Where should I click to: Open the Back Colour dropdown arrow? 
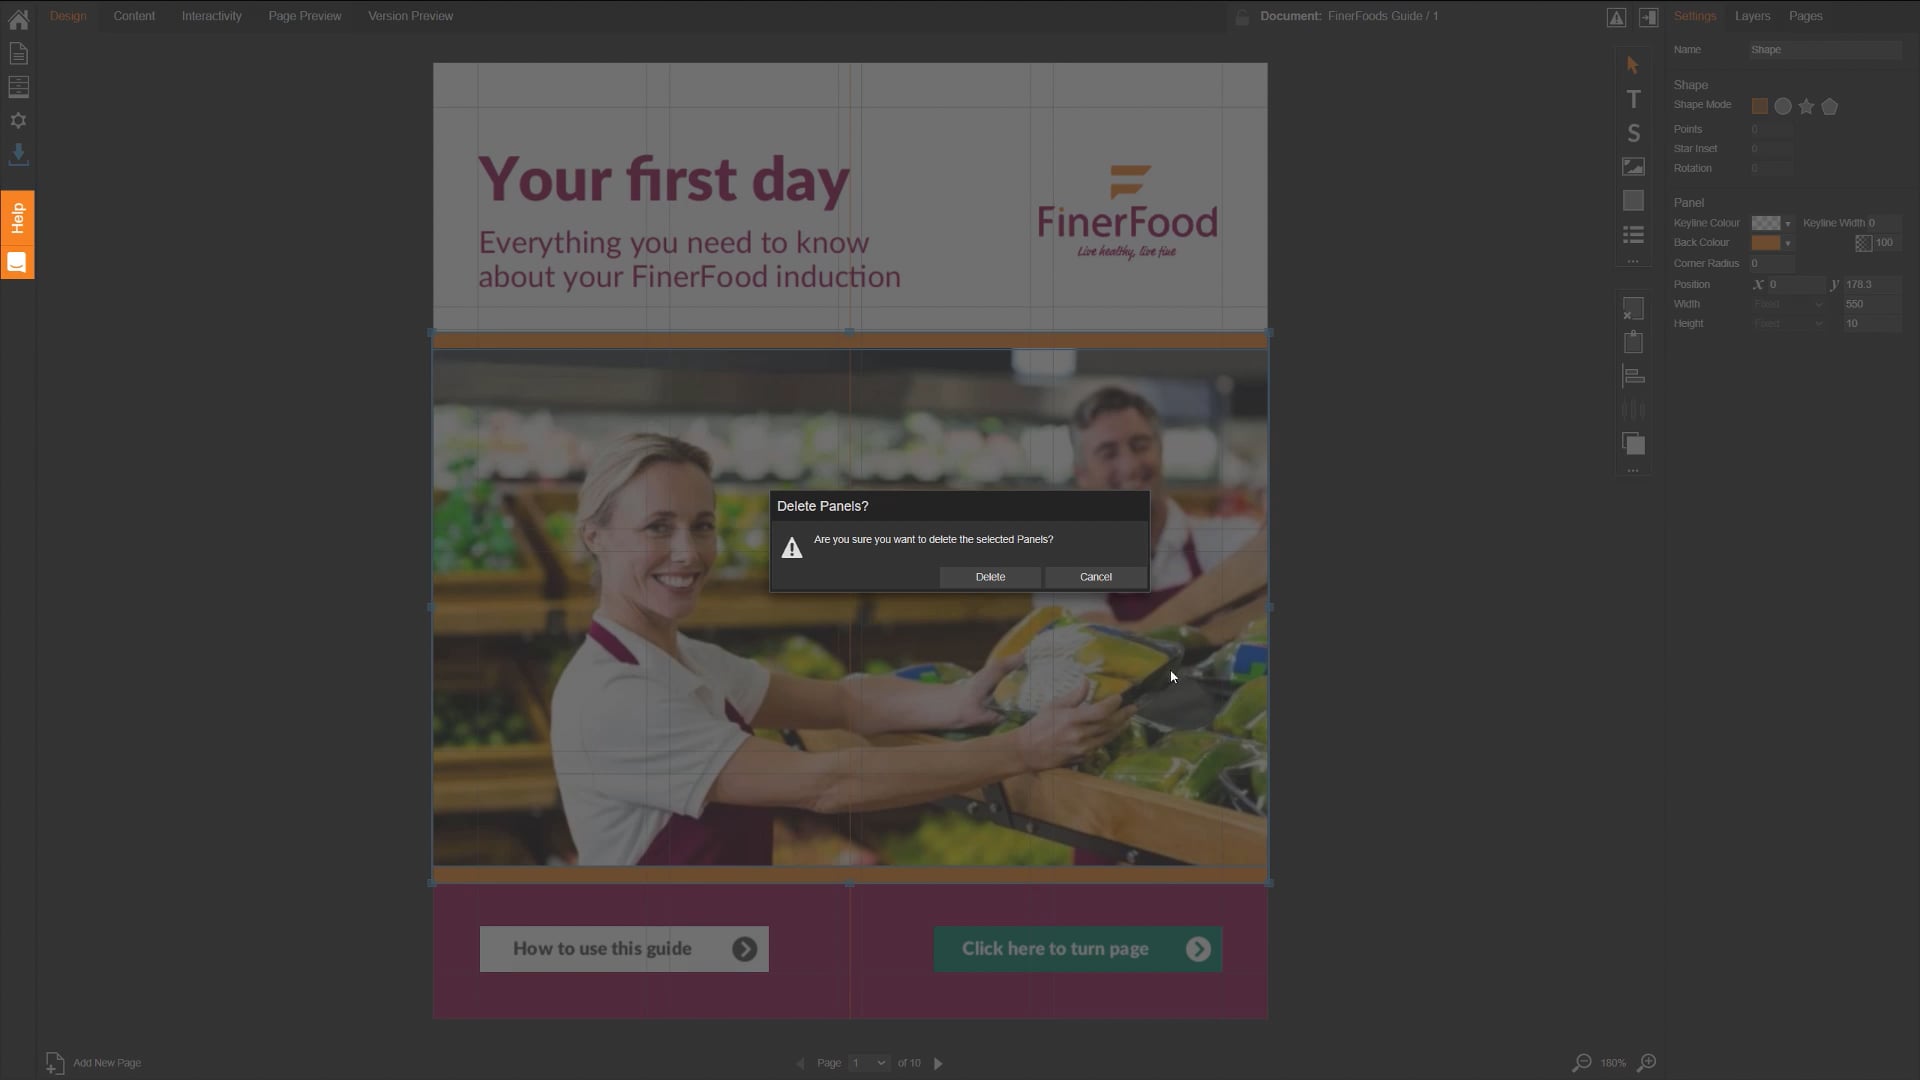coord(1788,243)
